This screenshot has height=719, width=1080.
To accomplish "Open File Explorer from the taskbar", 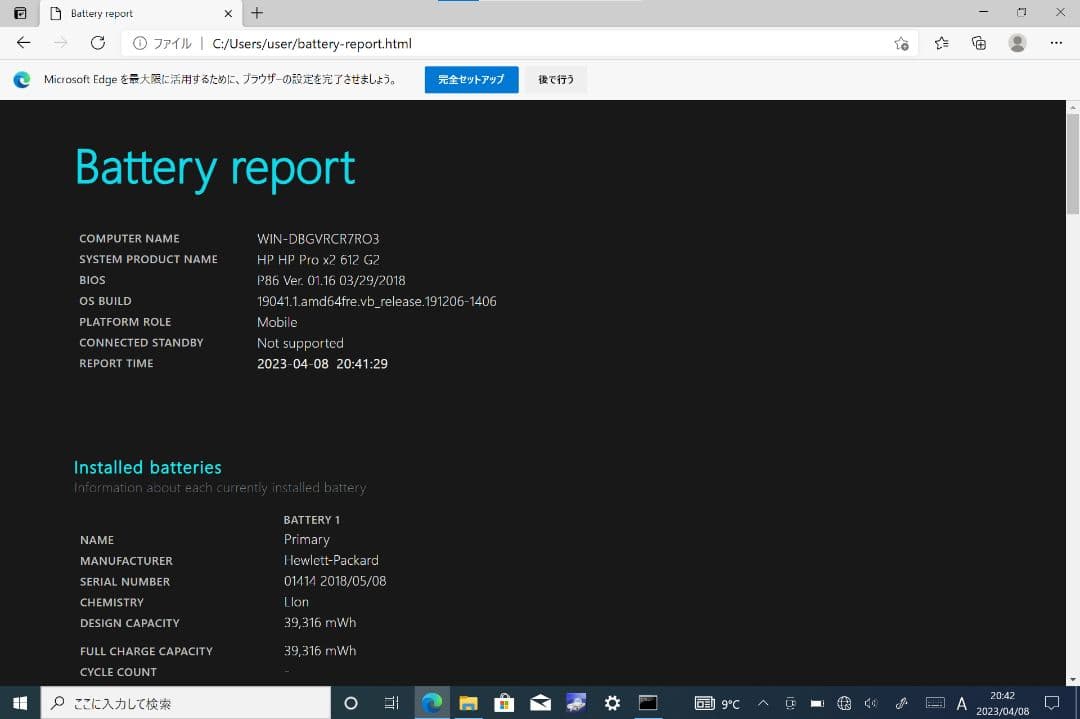I will (468, 703).
